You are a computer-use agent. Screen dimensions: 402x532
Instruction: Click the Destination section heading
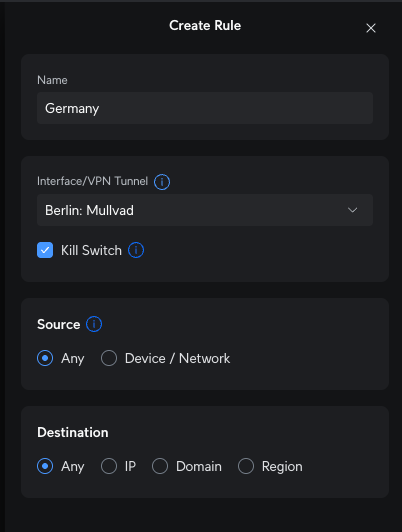click(x=73, y=433)
